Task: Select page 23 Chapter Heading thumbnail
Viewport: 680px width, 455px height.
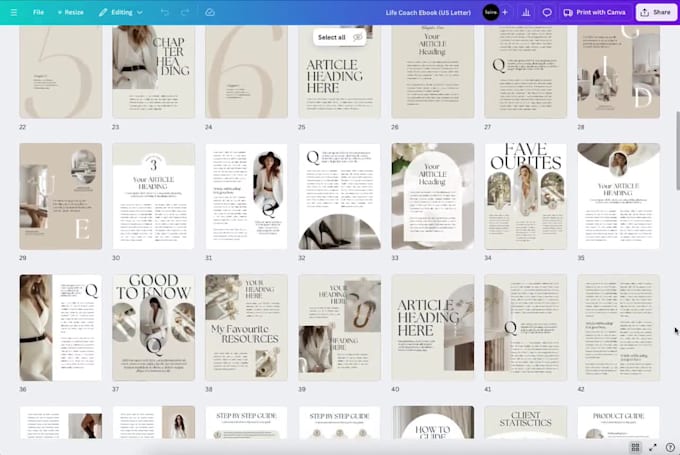Action: [154, 72]
